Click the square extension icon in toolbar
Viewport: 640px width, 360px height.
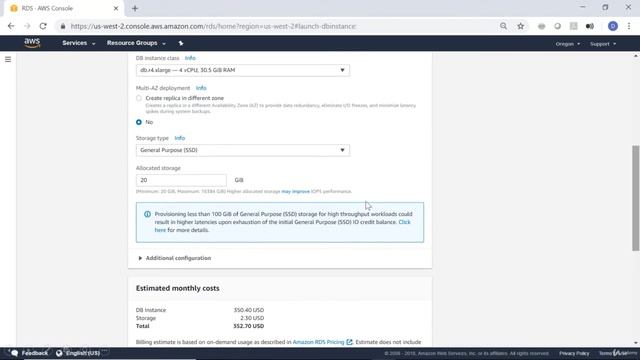[x=573, y=26]
